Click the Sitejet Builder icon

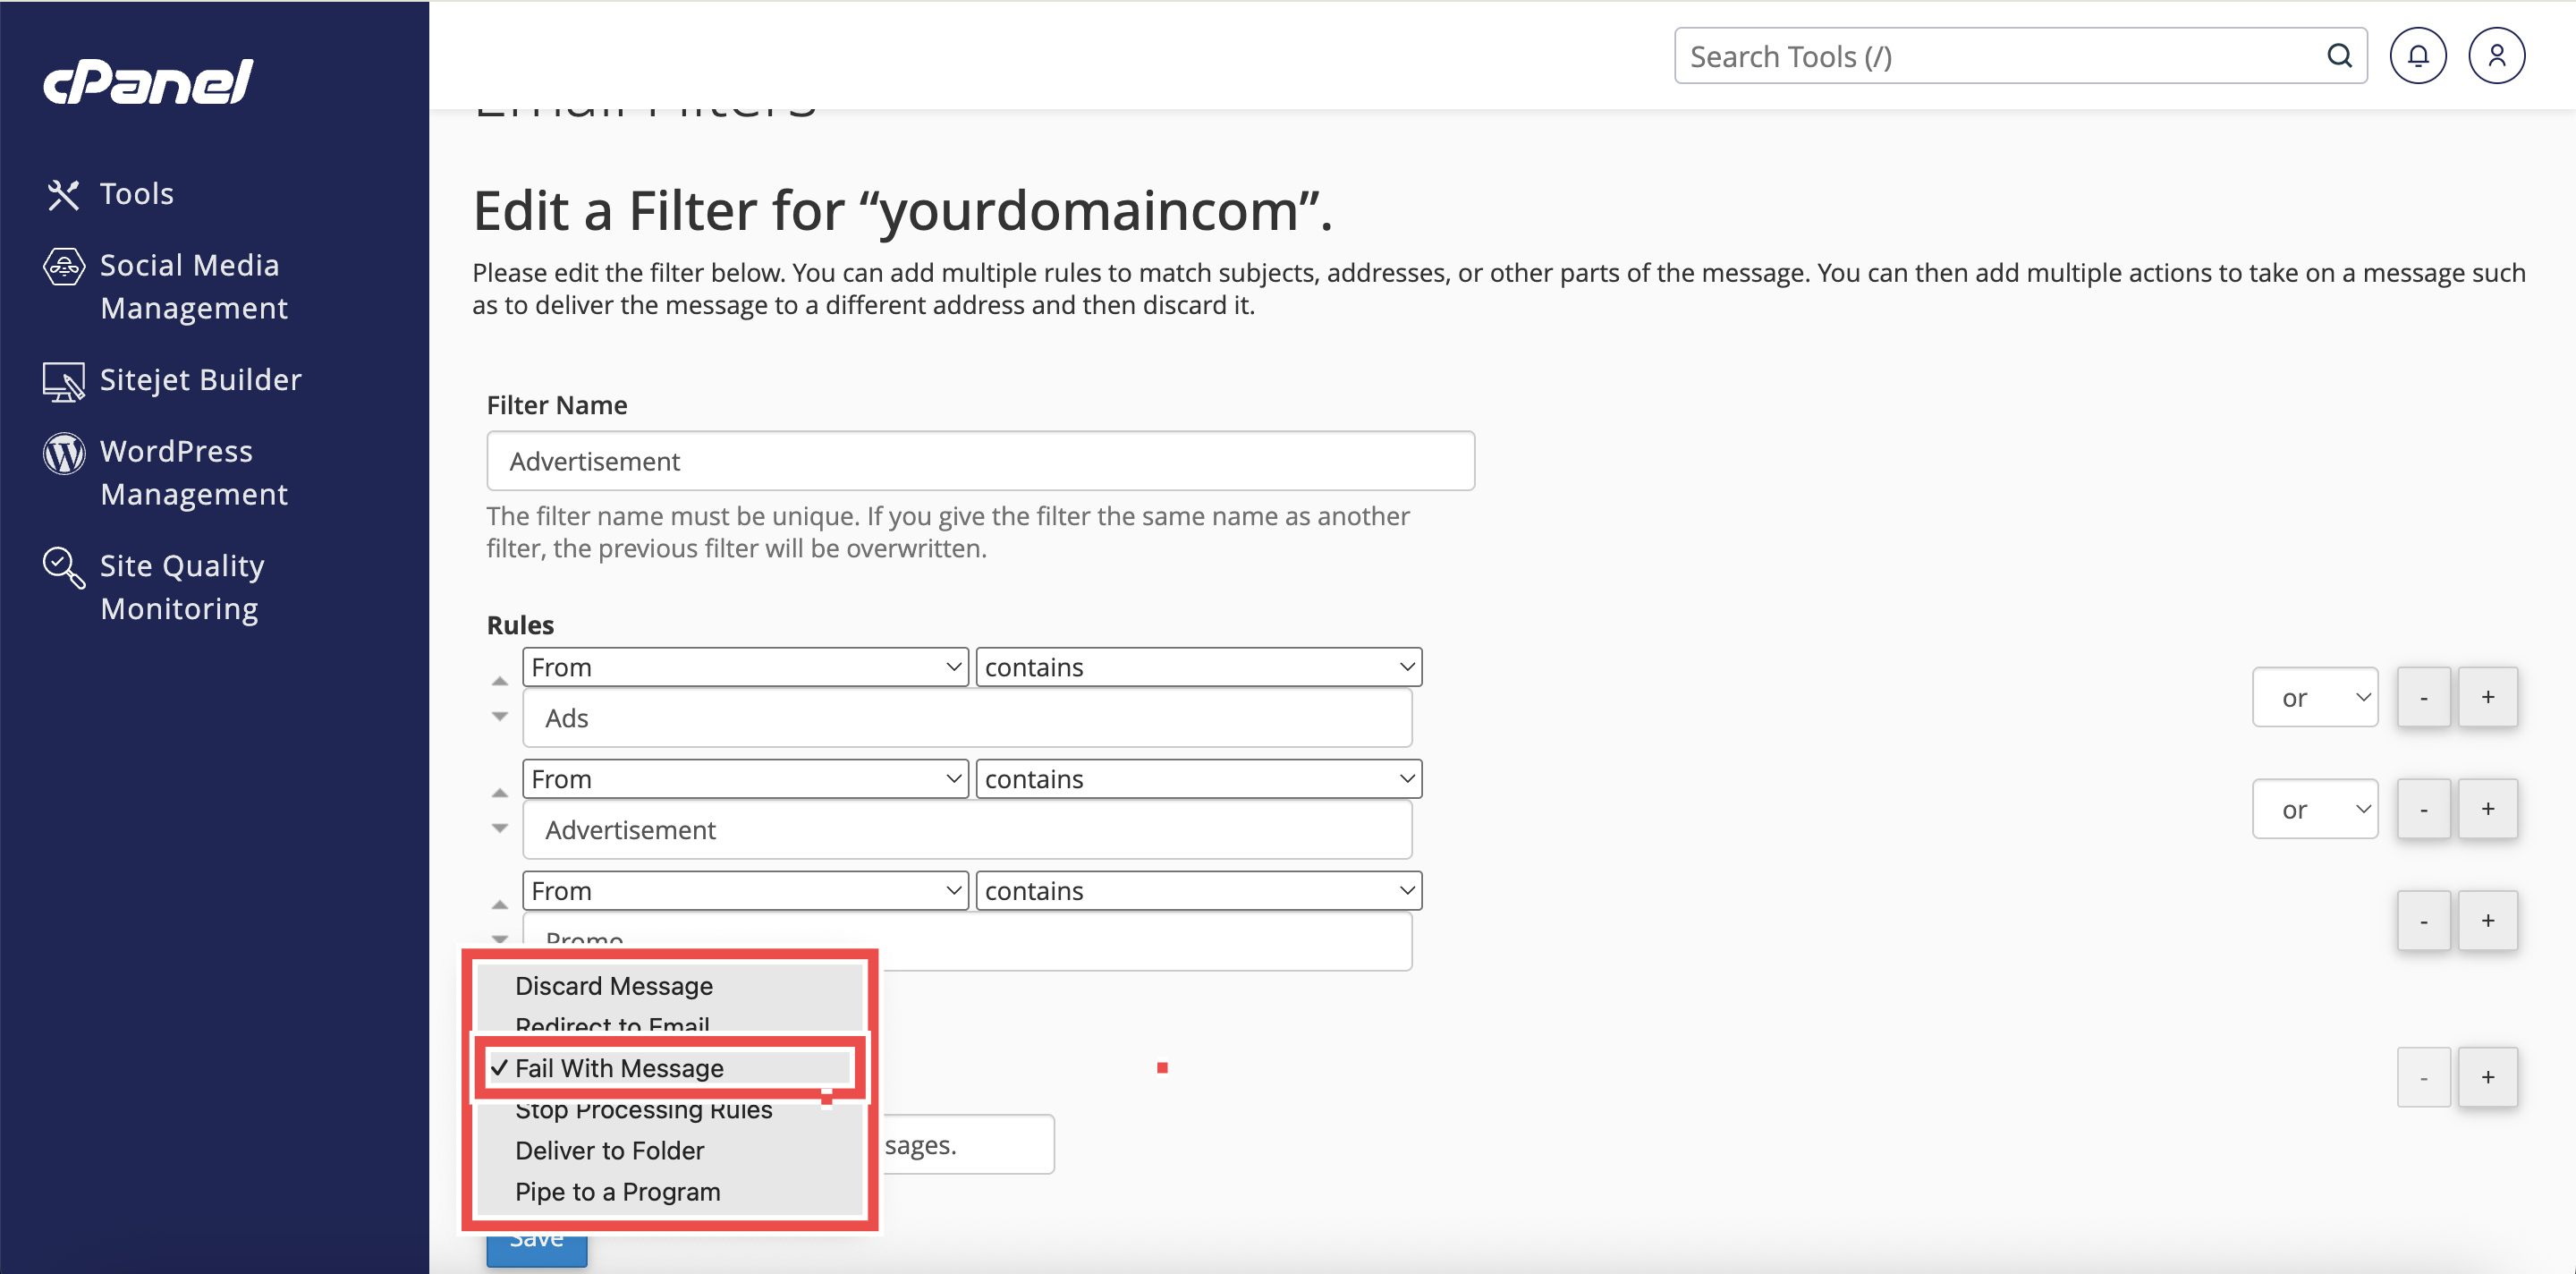pyautogui.click(x=63, y=381)
